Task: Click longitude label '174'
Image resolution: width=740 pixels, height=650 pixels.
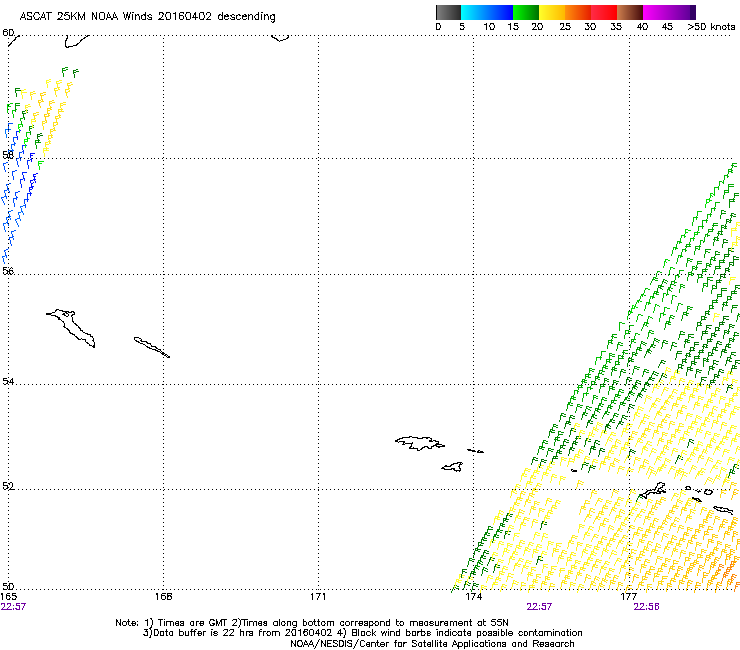Action: [474, 597]
